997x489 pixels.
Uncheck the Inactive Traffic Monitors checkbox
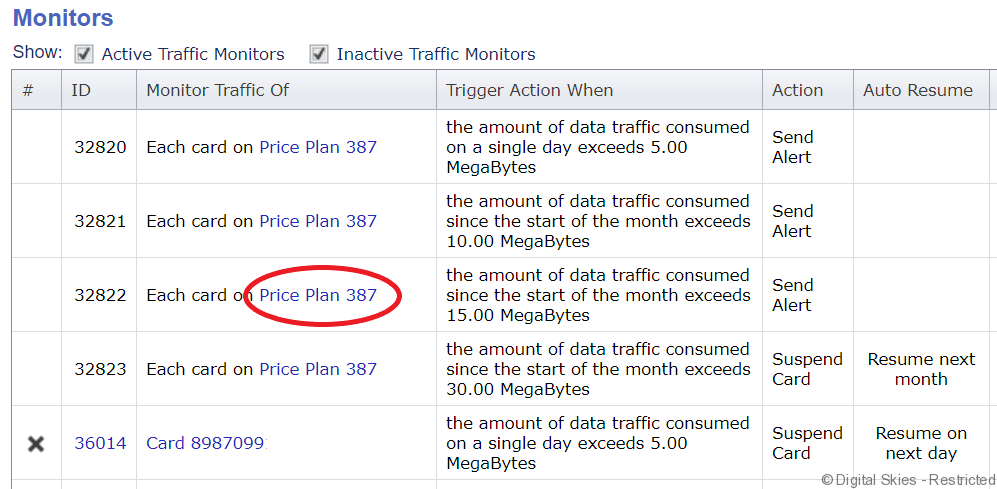click(319, 54)
